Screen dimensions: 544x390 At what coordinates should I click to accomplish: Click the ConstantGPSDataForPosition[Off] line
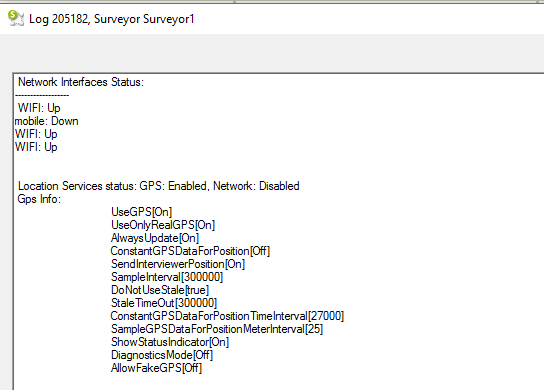point(190,251)
